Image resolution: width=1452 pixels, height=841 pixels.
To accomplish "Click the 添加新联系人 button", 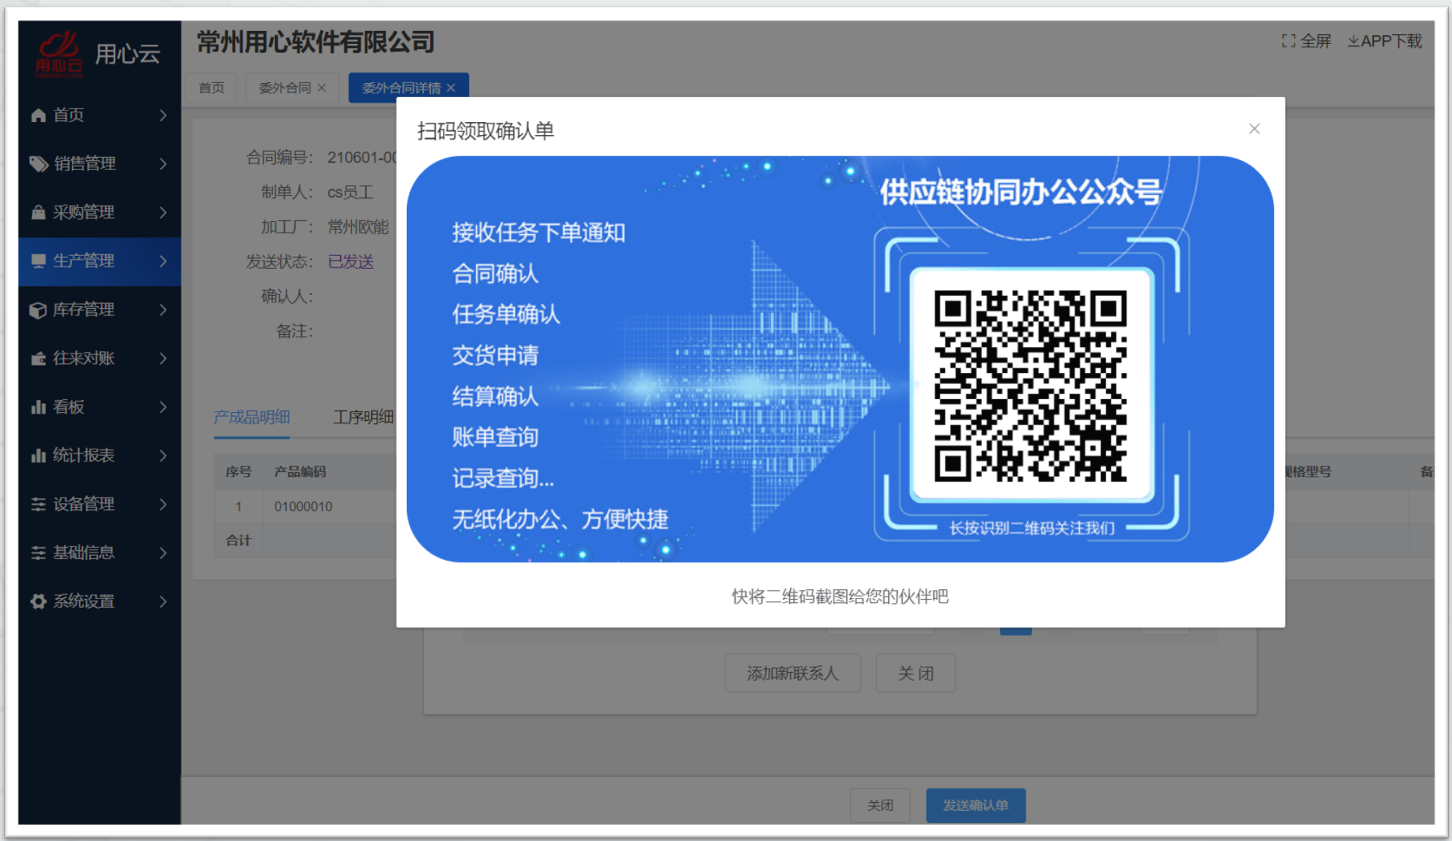I will pyautogui.click(x=792, y=673).
